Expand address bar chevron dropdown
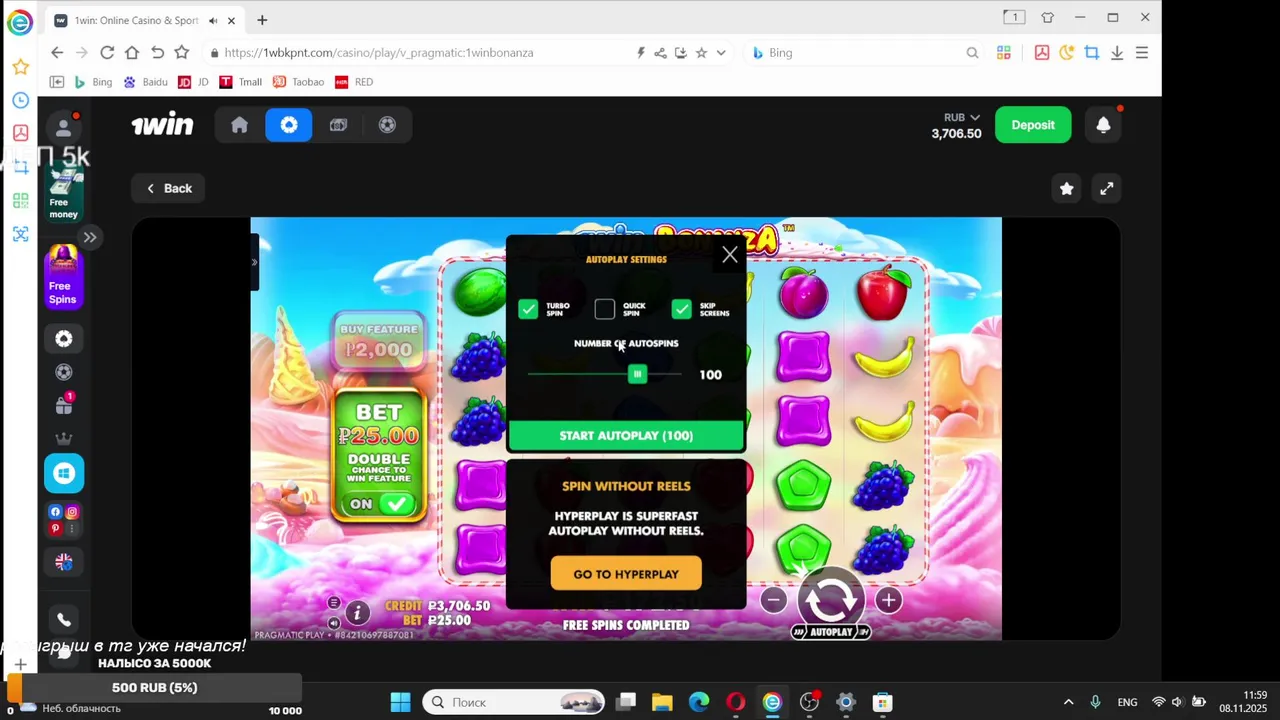Screen dimensions: 1280x720 coord(721,53)
